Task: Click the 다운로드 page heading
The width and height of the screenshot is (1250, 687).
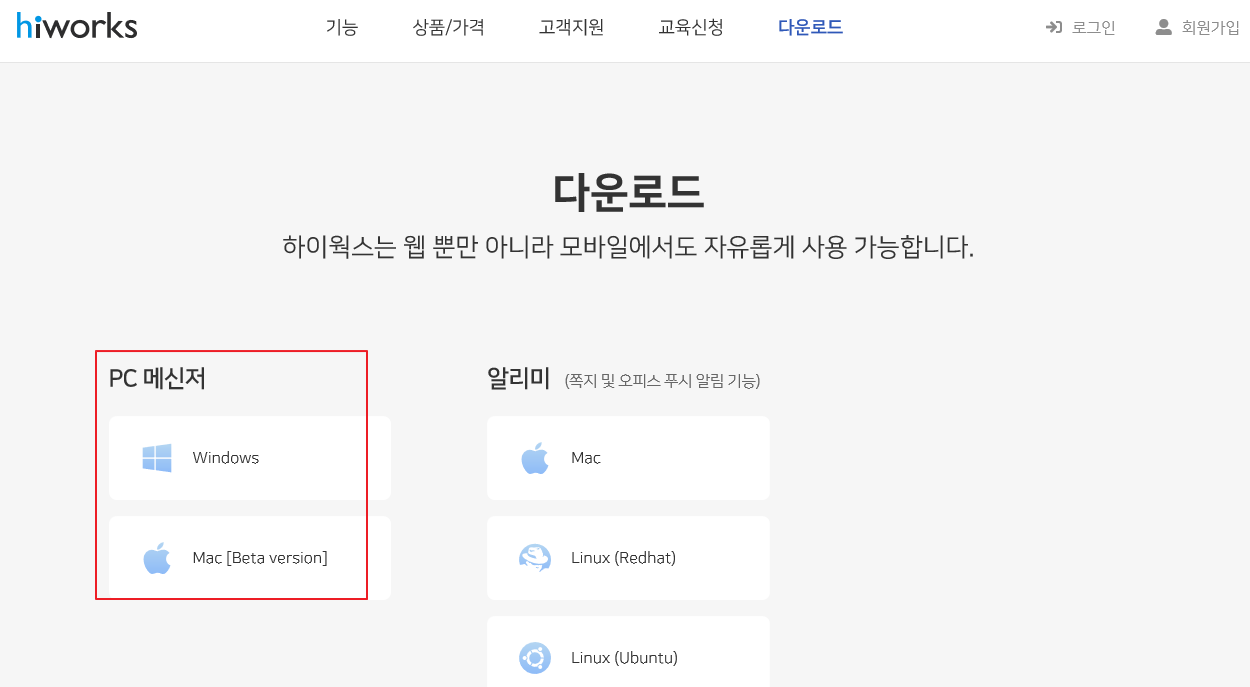Action: coord(628,192)
